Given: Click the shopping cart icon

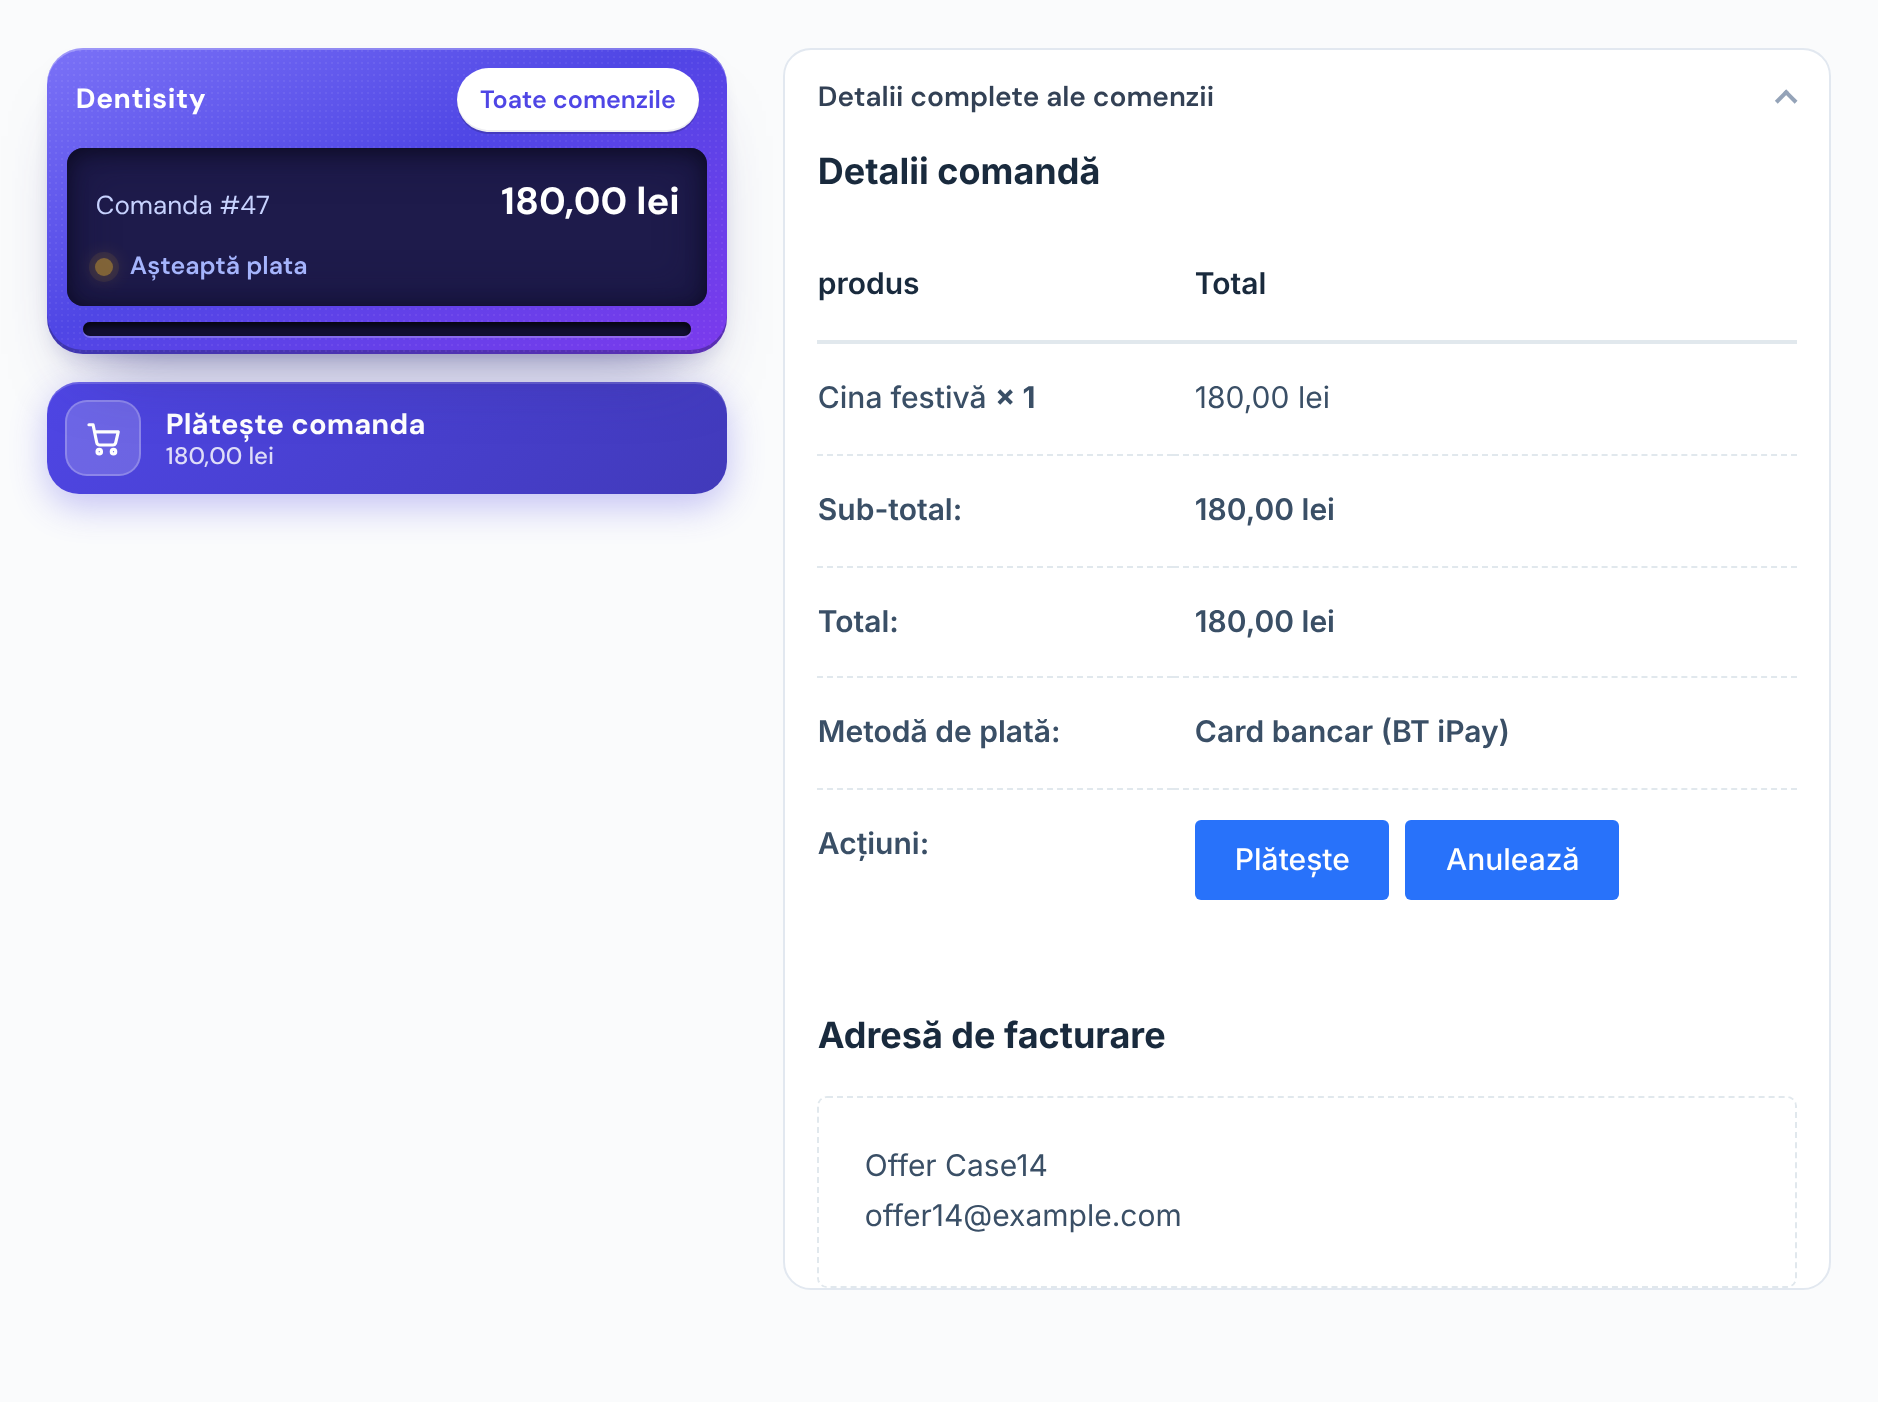Looking at the screenshot, I should tap(103, 439).
